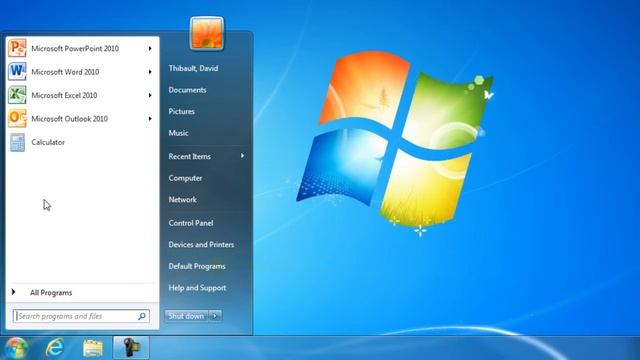Click Microsoft Word 2010 text
The height and width of the screenshot is (360, 640).
coord(65,72)
